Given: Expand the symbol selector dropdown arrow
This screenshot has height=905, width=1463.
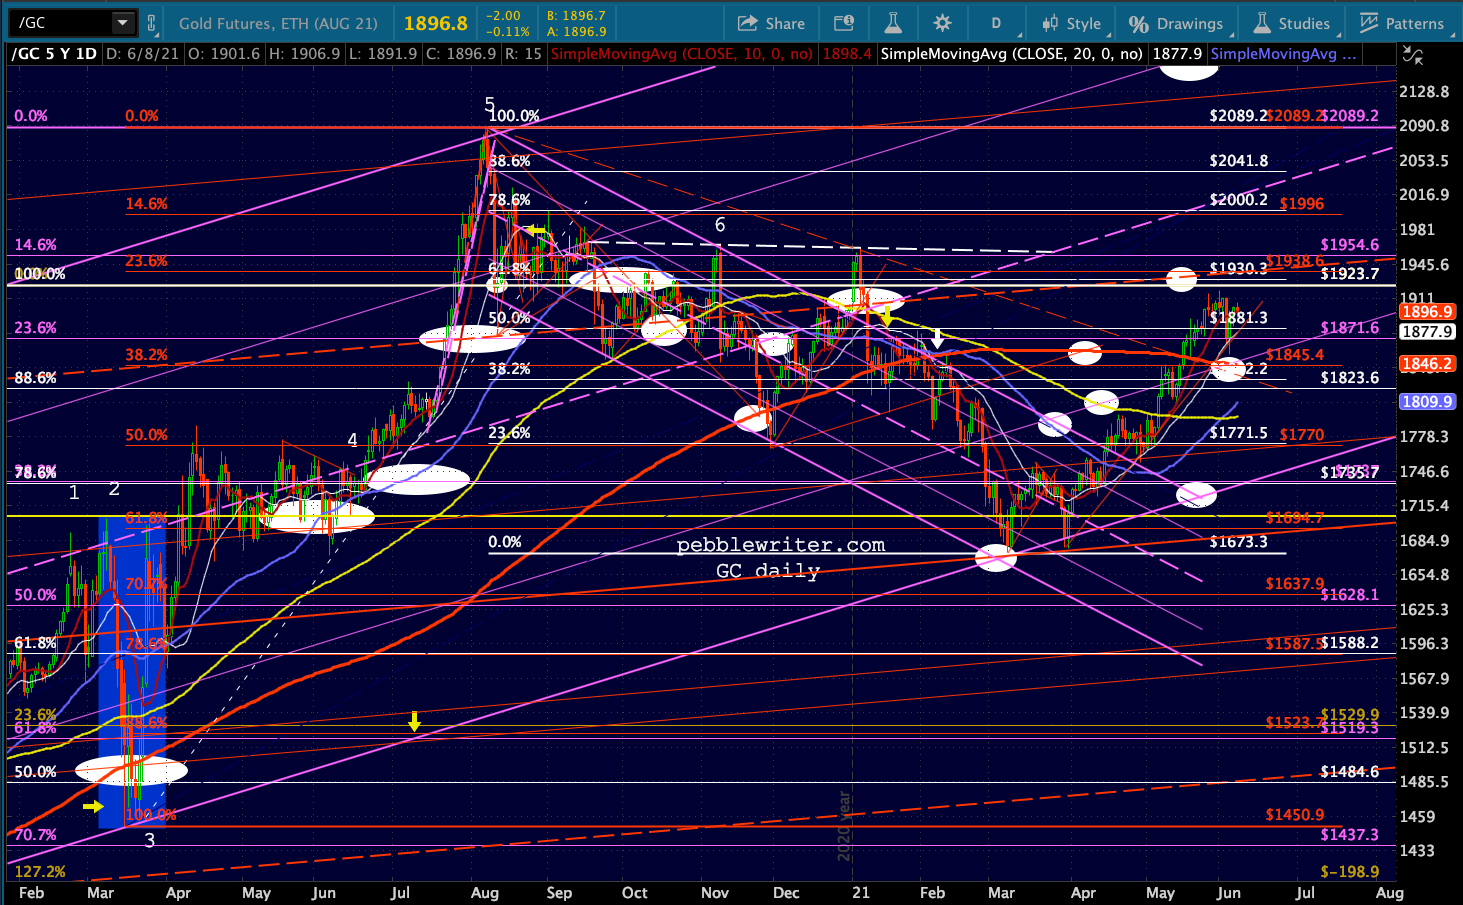Looking at the screenshot, I should [122, 22].
